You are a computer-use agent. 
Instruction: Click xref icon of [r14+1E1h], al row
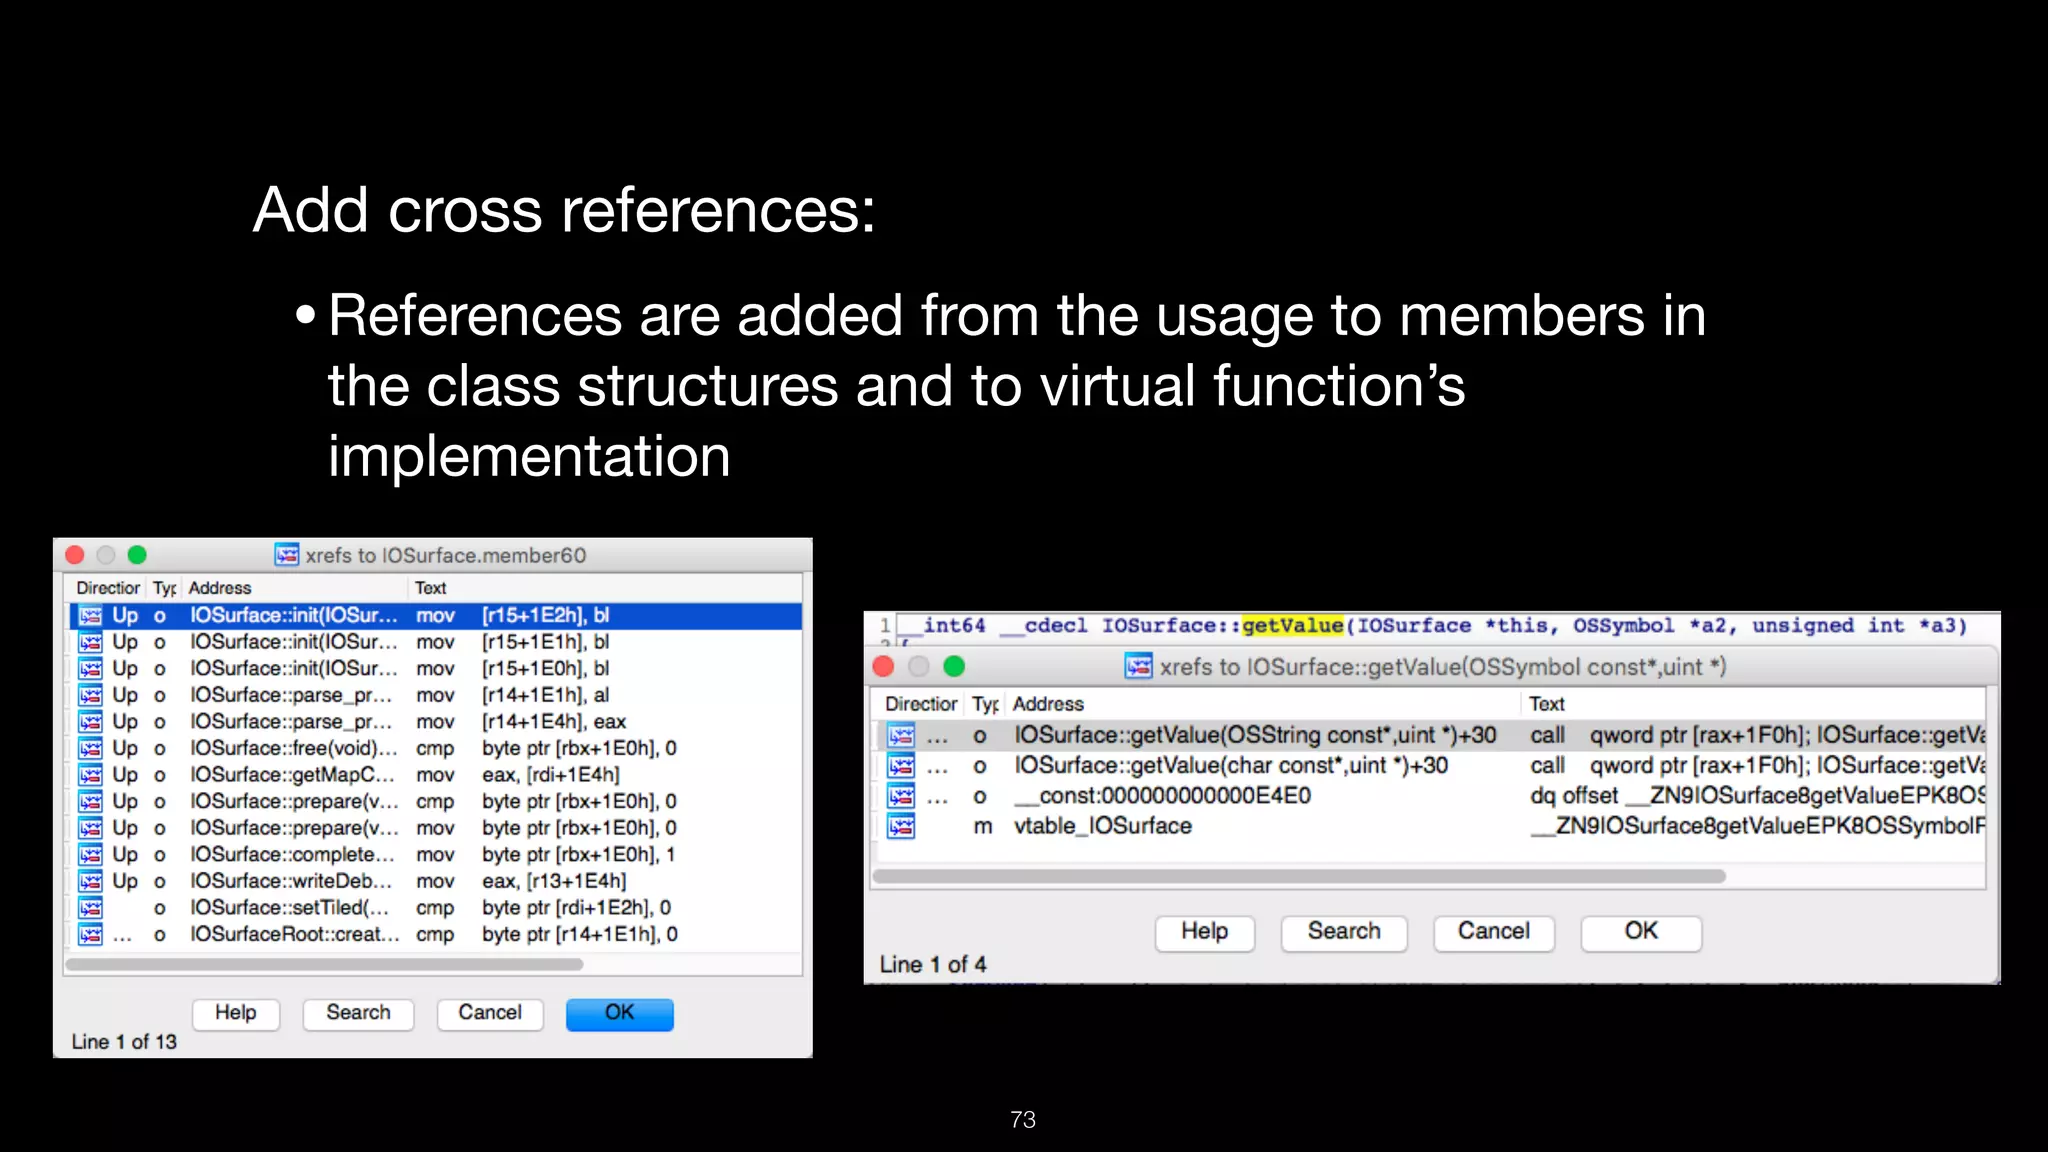click(90, 695)
